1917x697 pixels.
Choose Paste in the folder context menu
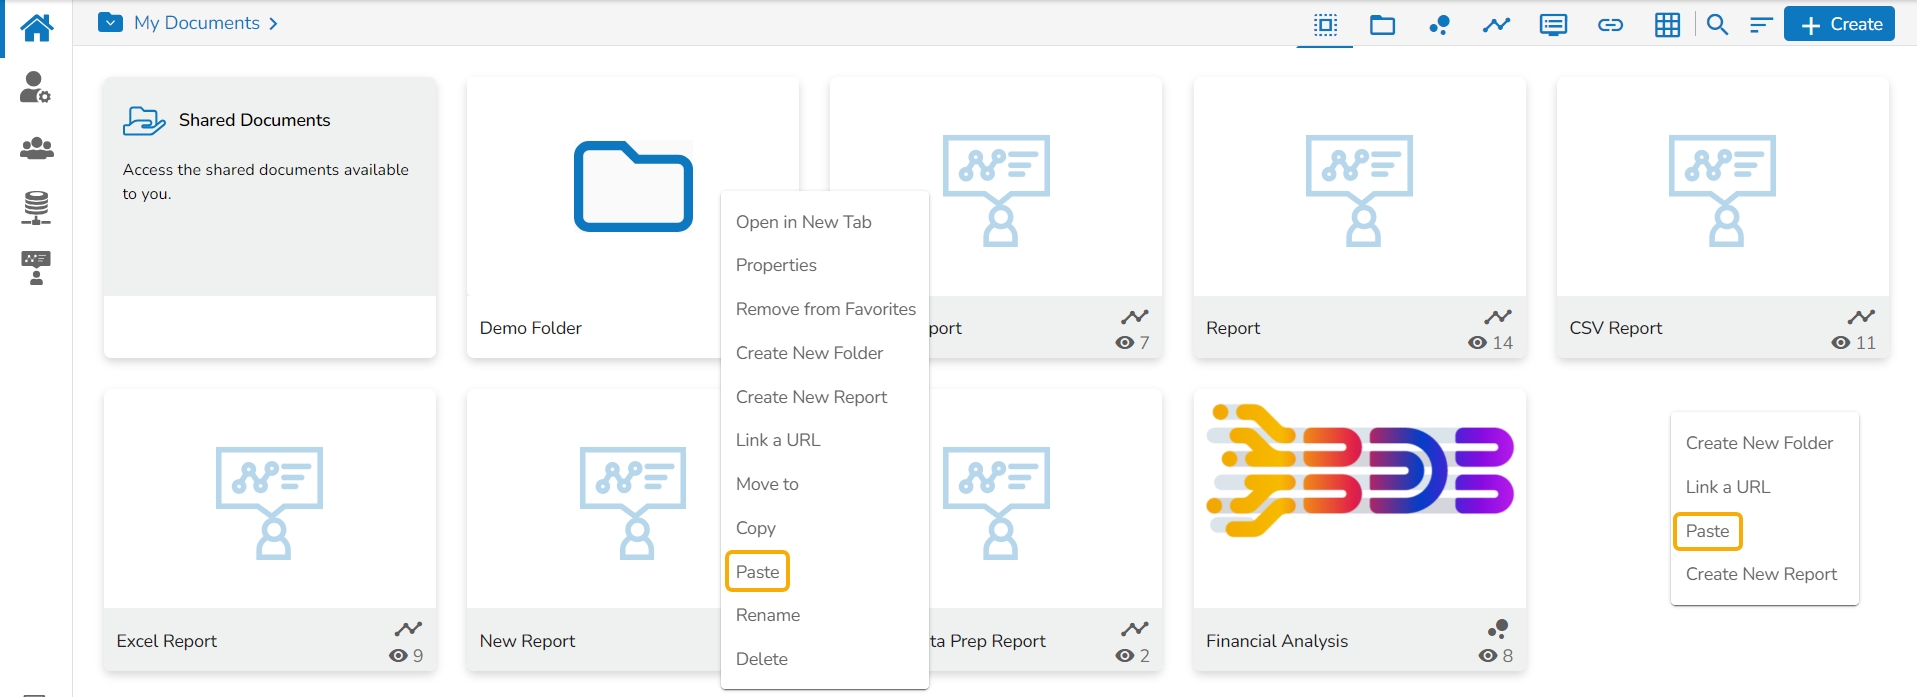pyautogui.click(x=757, y=572)
